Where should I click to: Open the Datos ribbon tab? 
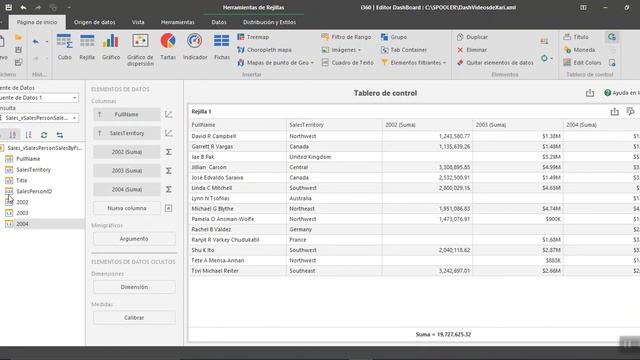(219, 22)
